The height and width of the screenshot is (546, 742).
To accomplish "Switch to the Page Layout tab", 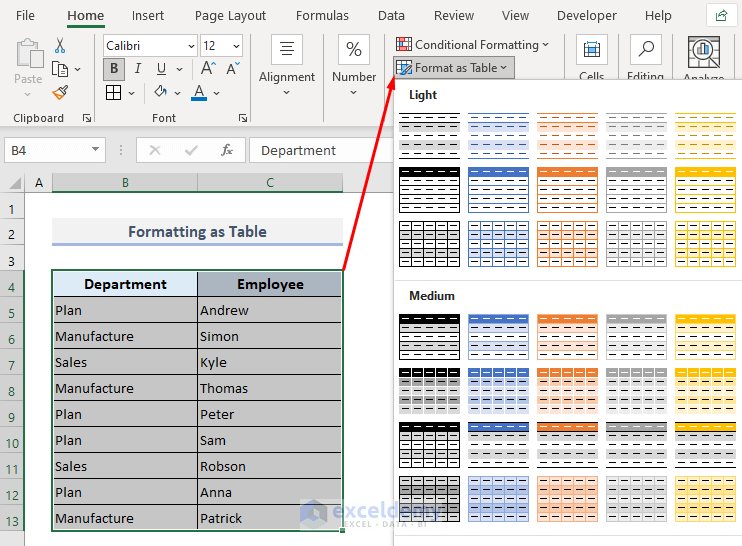I will click(230, 16).
